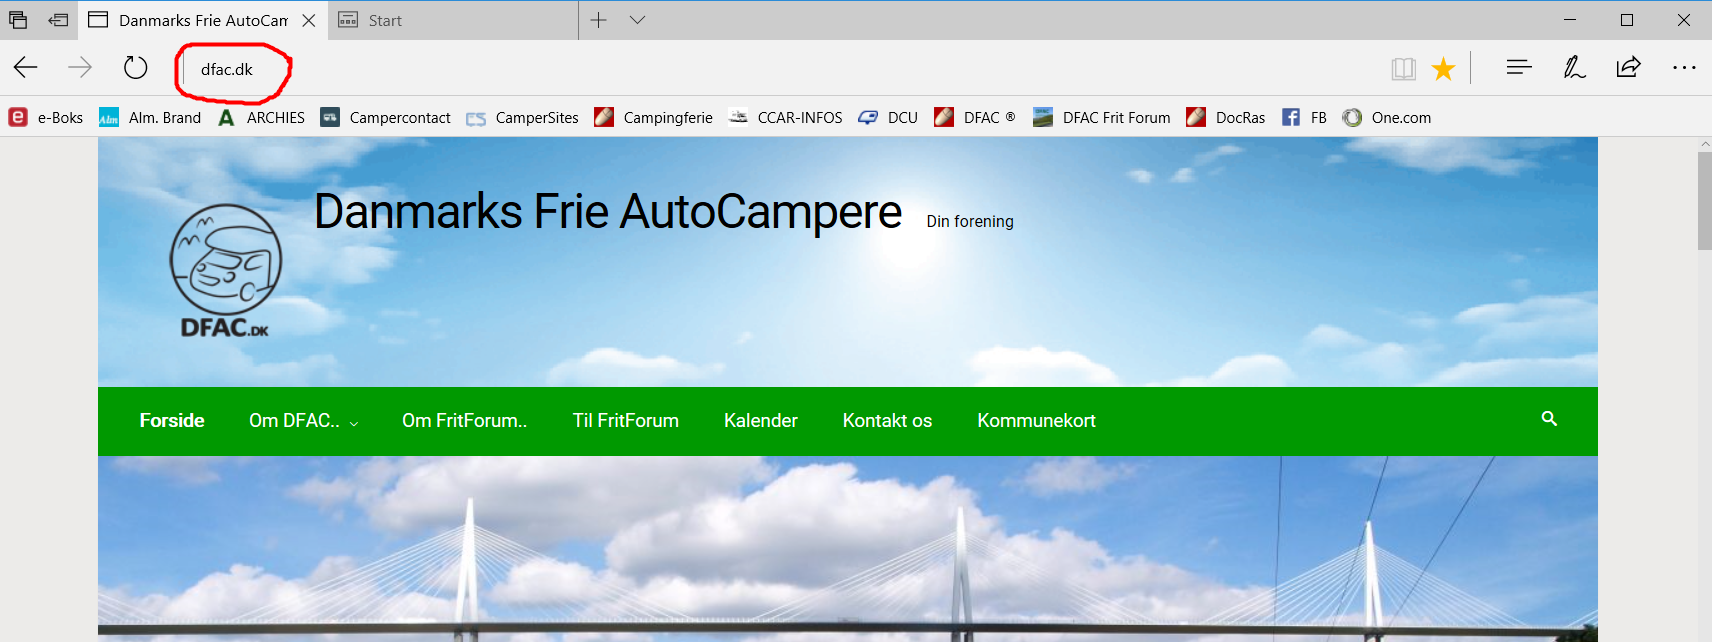
Task: Open the Kalender page
Action: [761, 421]
